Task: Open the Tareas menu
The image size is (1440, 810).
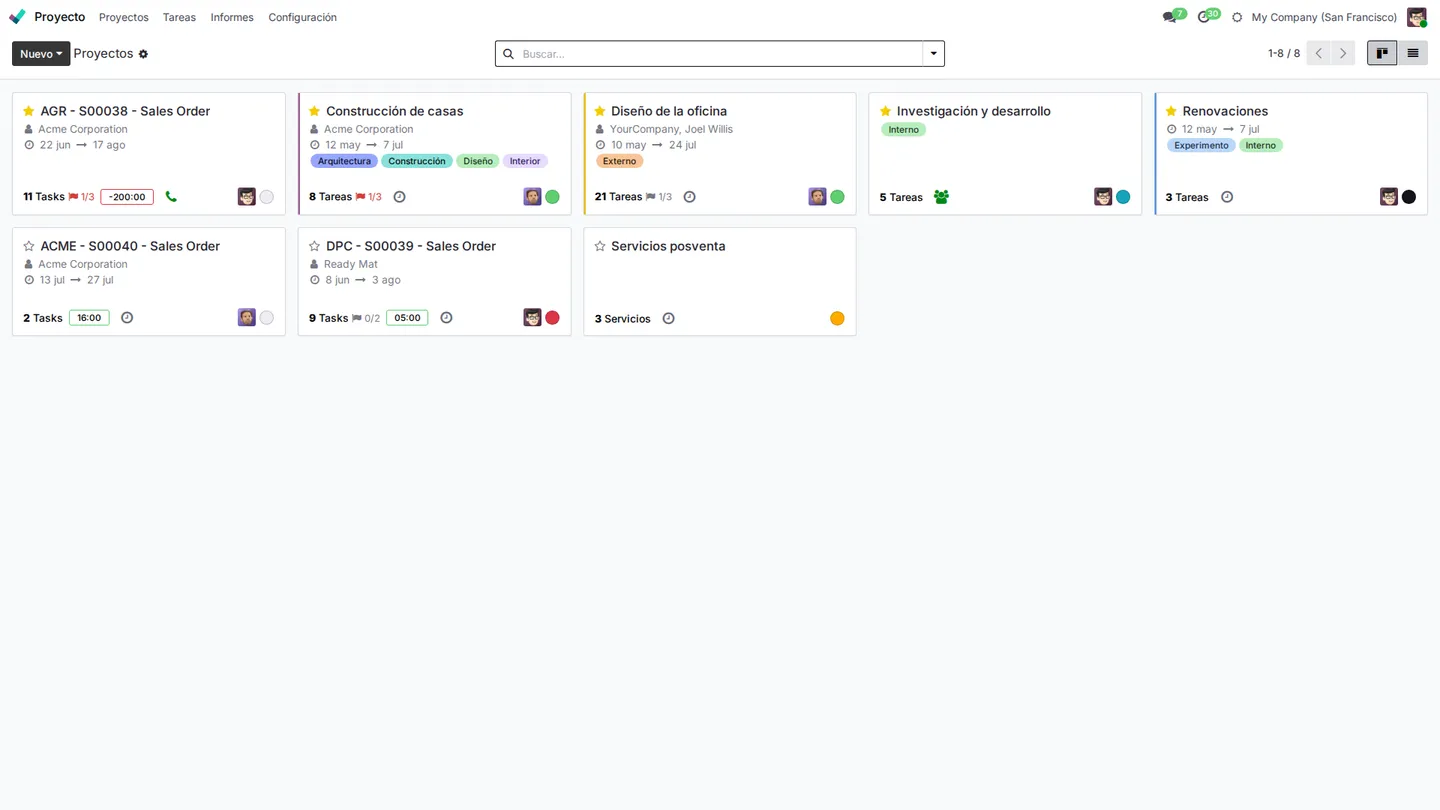Action: [179, 18]
